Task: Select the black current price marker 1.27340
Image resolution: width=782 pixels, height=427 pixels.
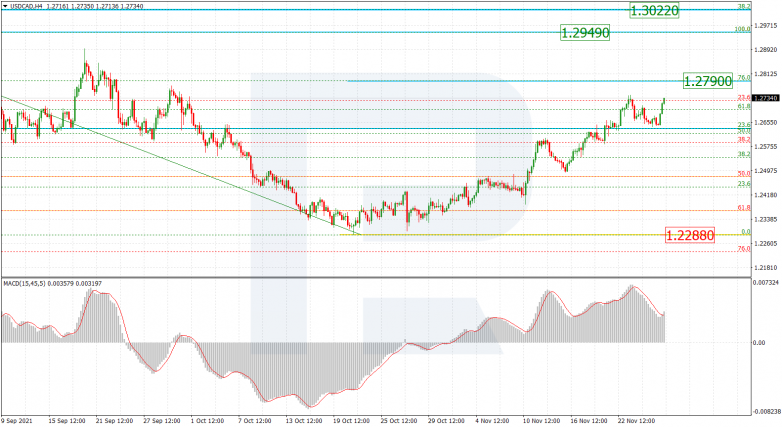Action: coord(766,98)
